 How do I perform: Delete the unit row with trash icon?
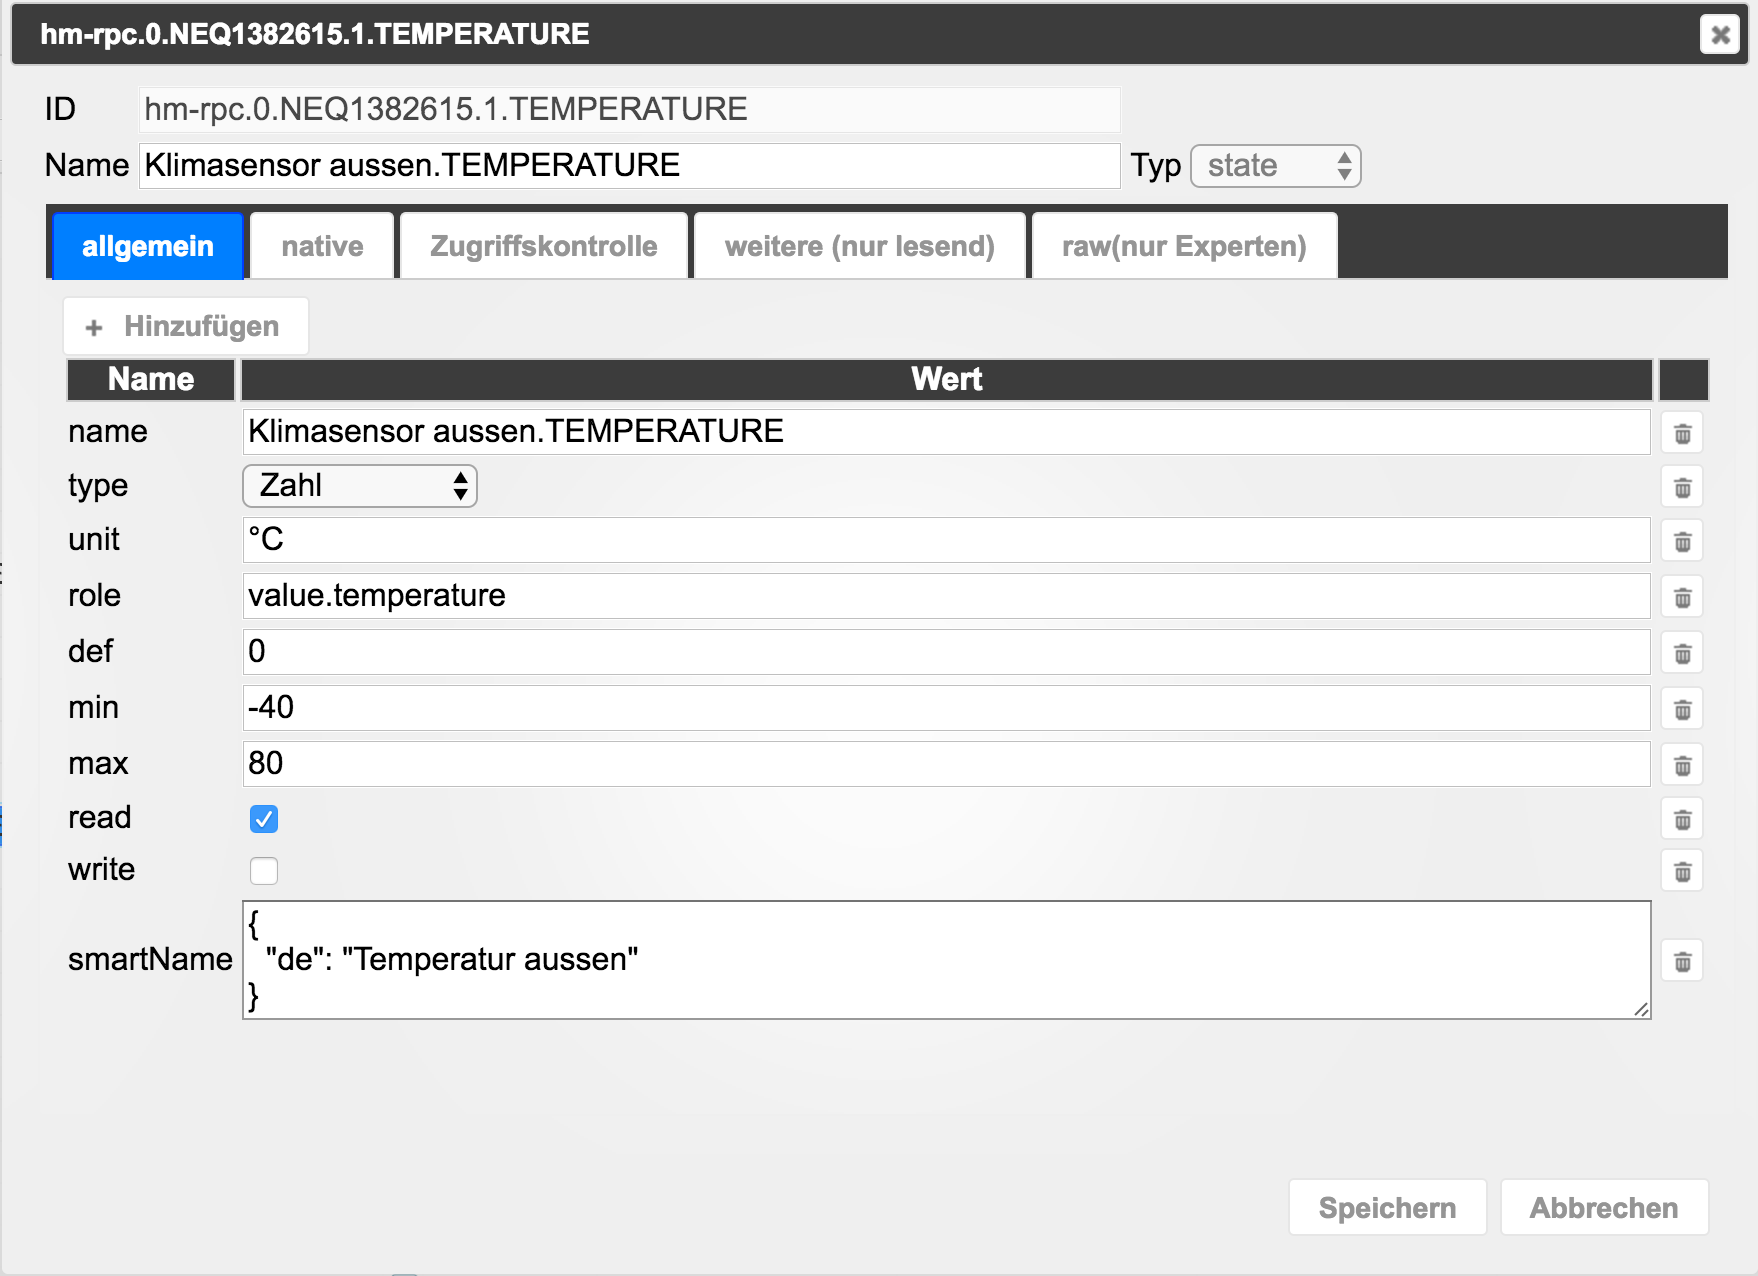pyautogui.click(x=1682, y=542)
